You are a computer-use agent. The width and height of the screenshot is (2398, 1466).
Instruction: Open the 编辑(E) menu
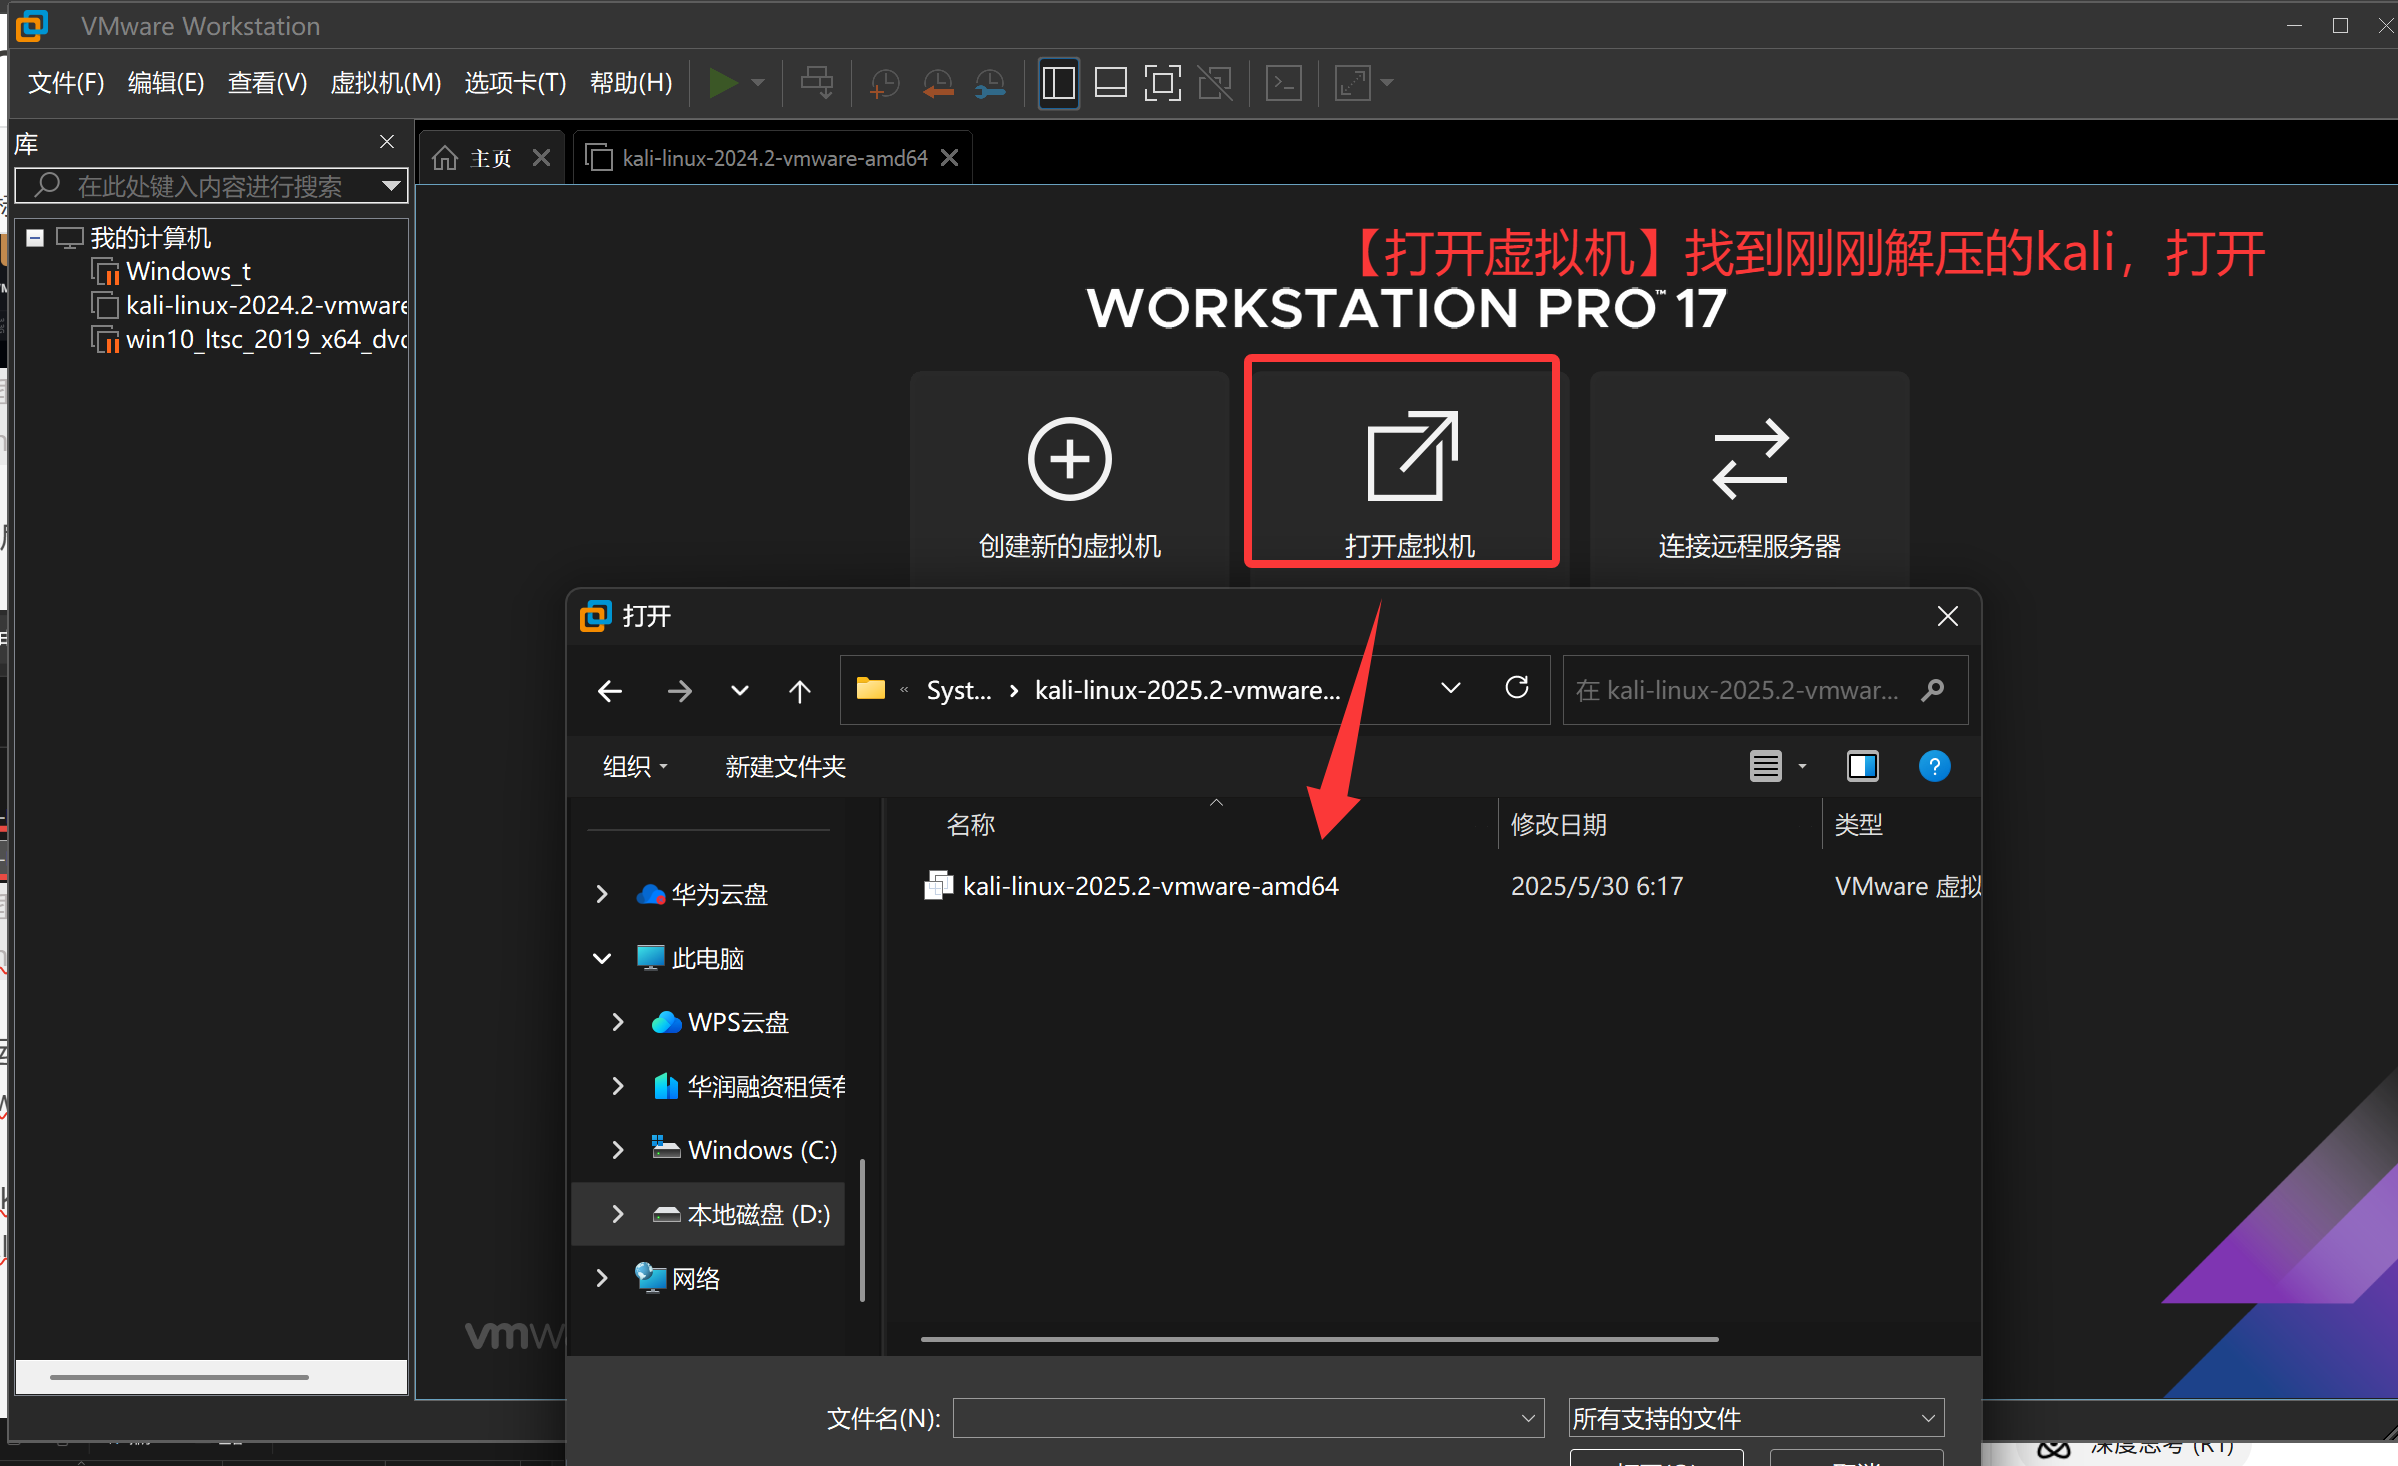(x=166, y=83)
